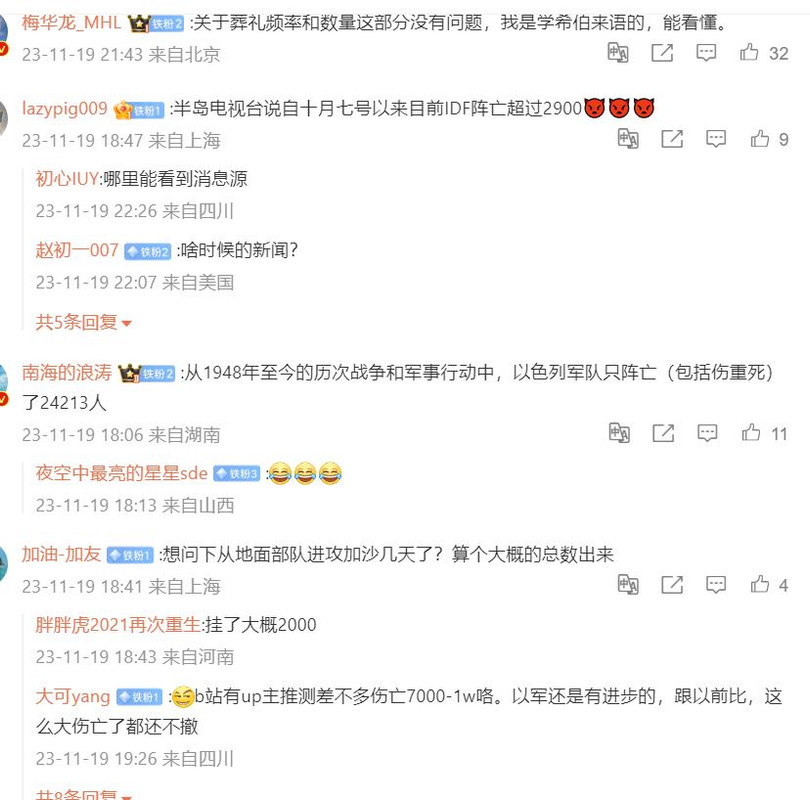Click the 铁粉2 badge next to 南海的浪涛
The image size is (810, 800).
point(158,374)
